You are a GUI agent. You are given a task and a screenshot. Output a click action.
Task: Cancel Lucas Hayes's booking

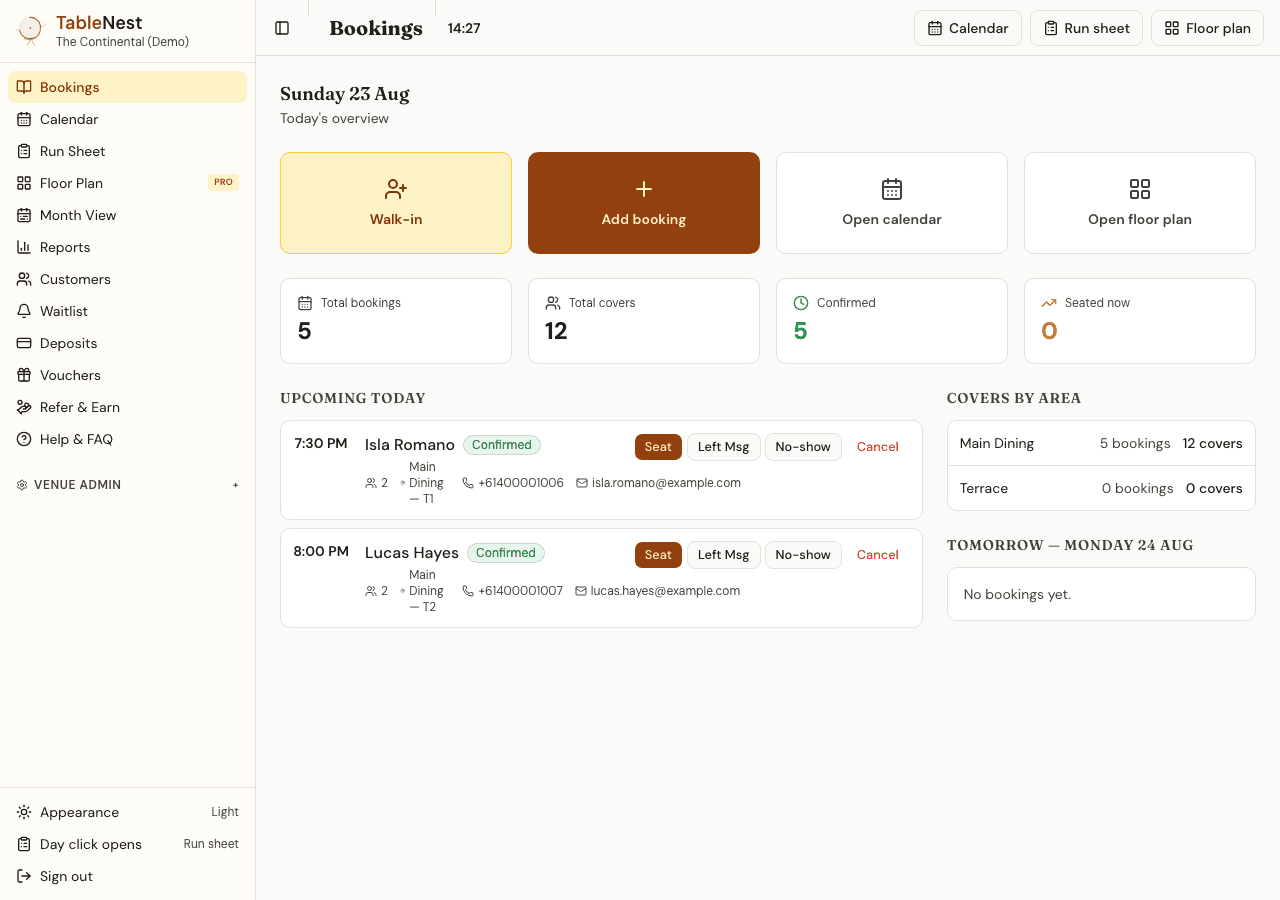point(878,555)
